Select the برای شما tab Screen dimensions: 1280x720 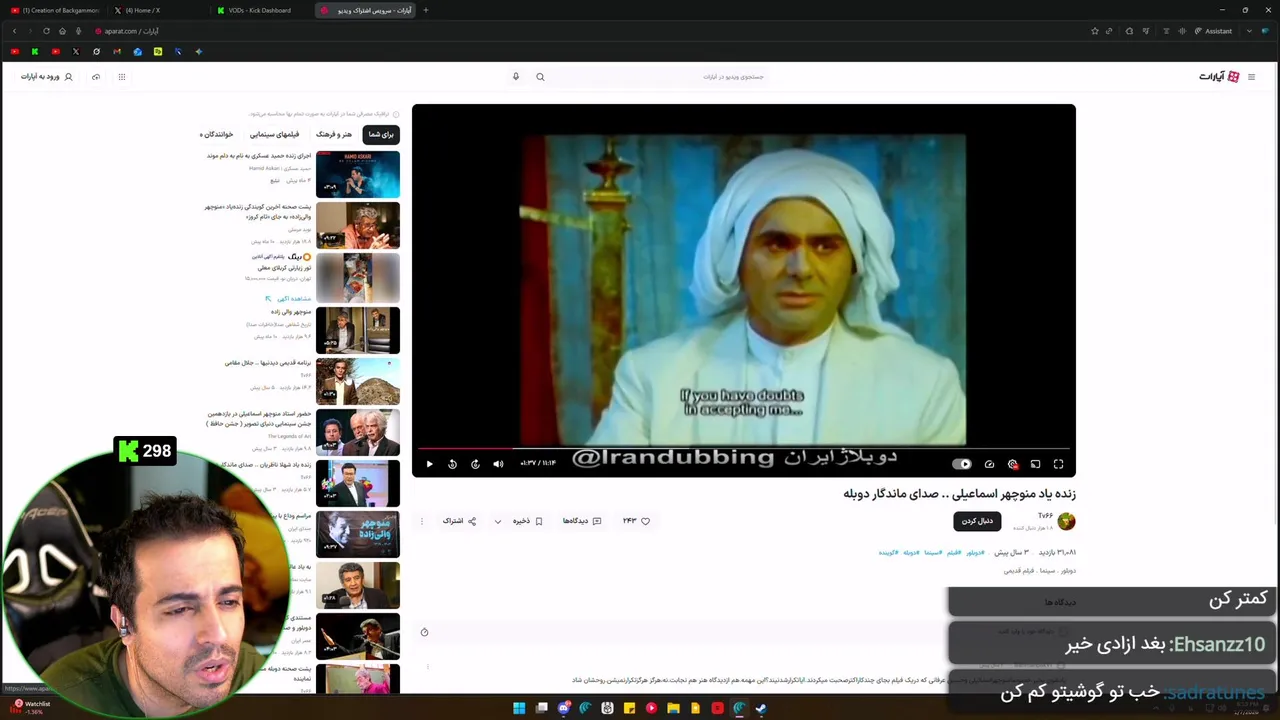coord(381,134)
